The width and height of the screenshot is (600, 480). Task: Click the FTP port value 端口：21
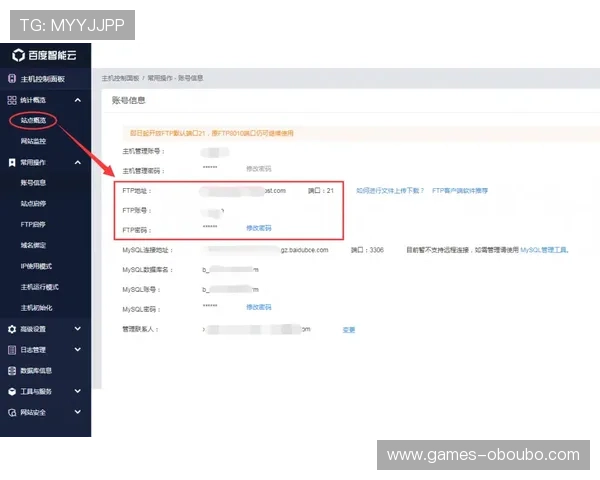[x=321, y=191]
